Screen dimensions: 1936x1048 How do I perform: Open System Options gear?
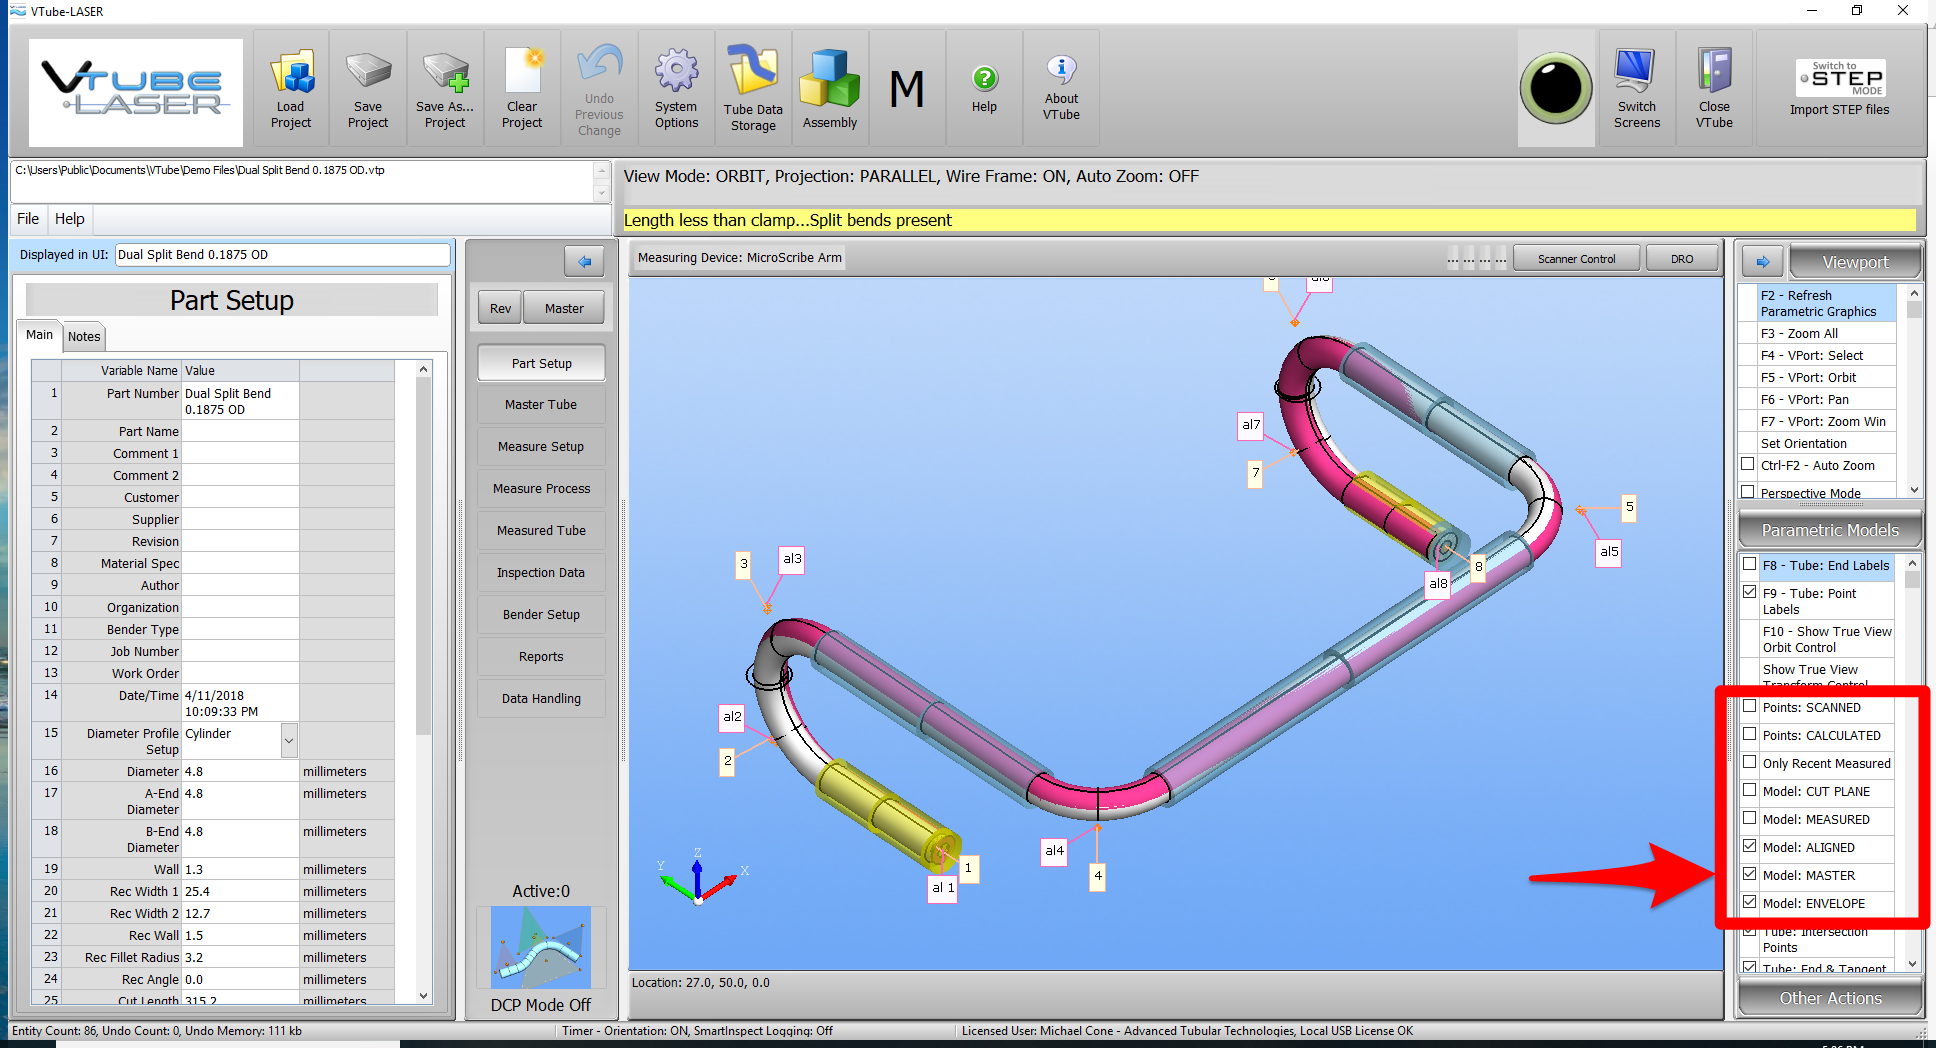coord(676,90)
